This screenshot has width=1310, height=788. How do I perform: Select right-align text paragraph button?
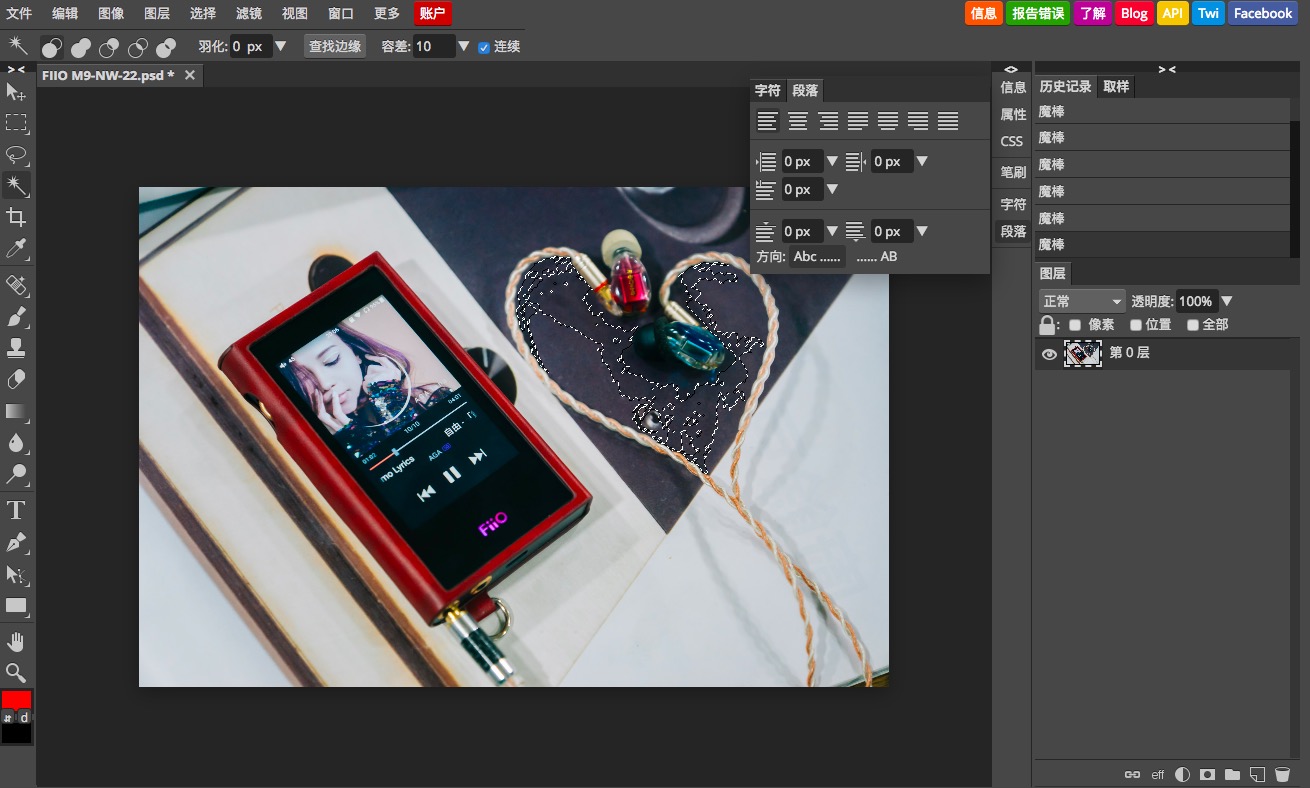click(x=828, y=121)
